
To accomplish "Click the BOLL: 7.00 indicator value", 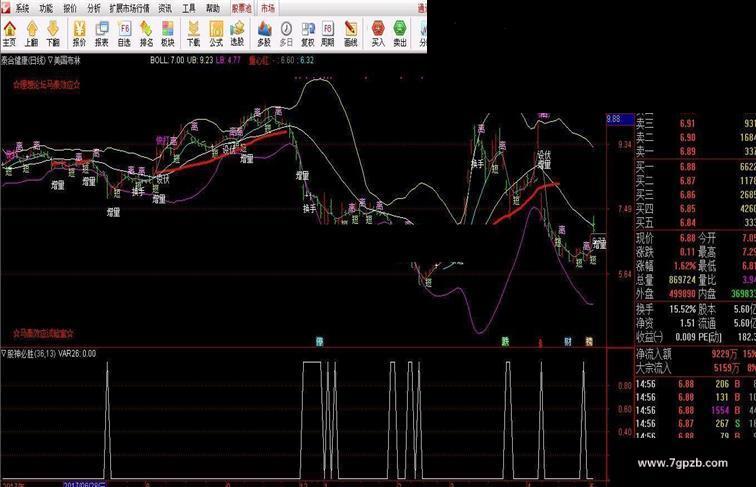I will coord(167,60).
